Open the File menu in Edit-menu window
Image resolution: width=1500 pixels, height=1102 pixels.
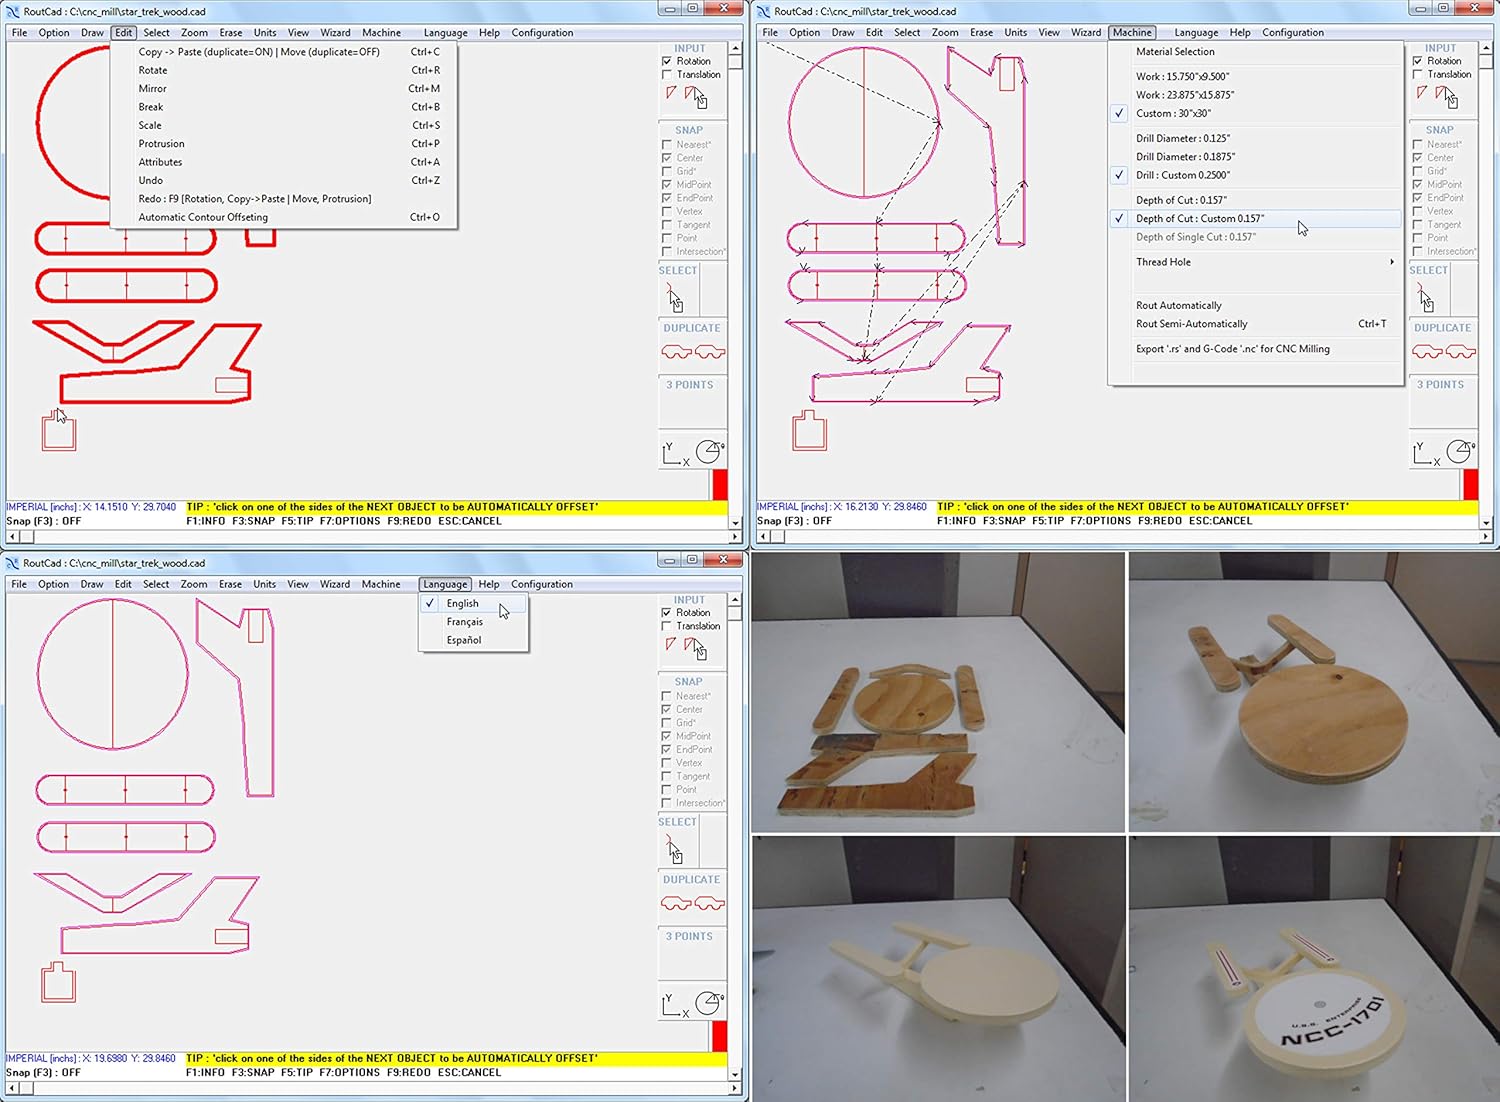(19, 33)
